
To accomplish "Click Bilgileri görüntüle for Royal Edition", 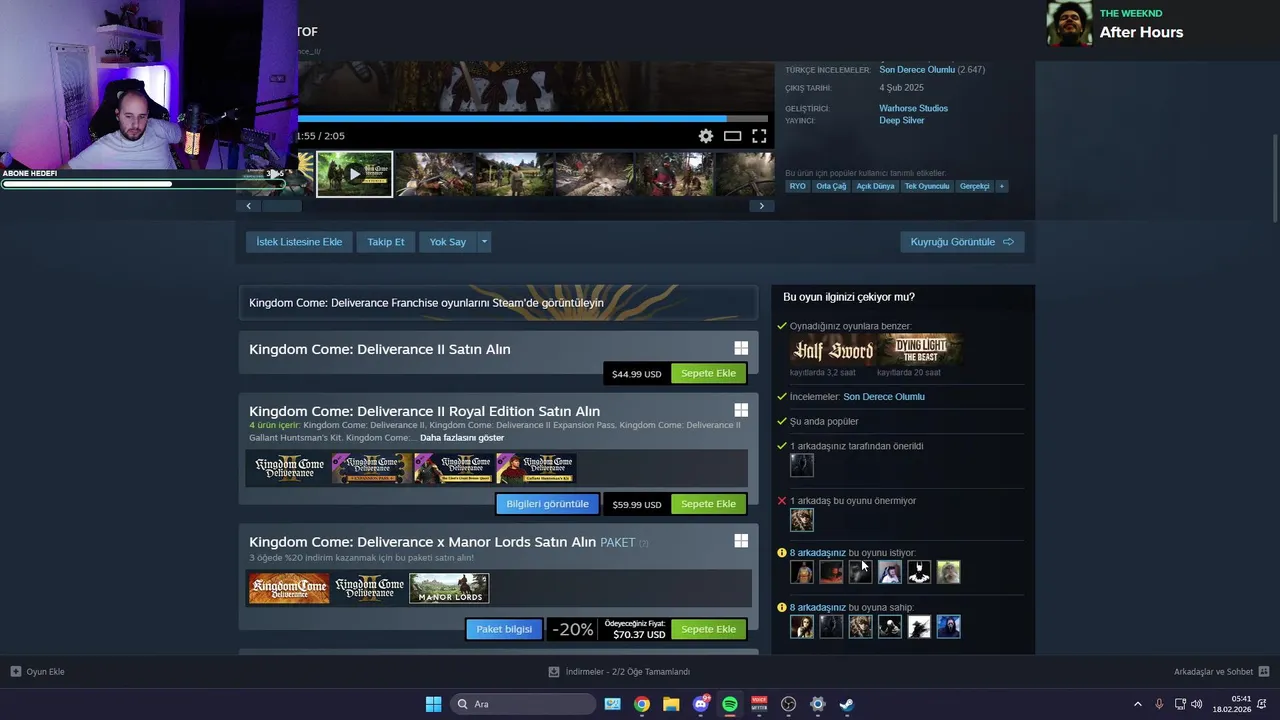I will coord(547,504).
